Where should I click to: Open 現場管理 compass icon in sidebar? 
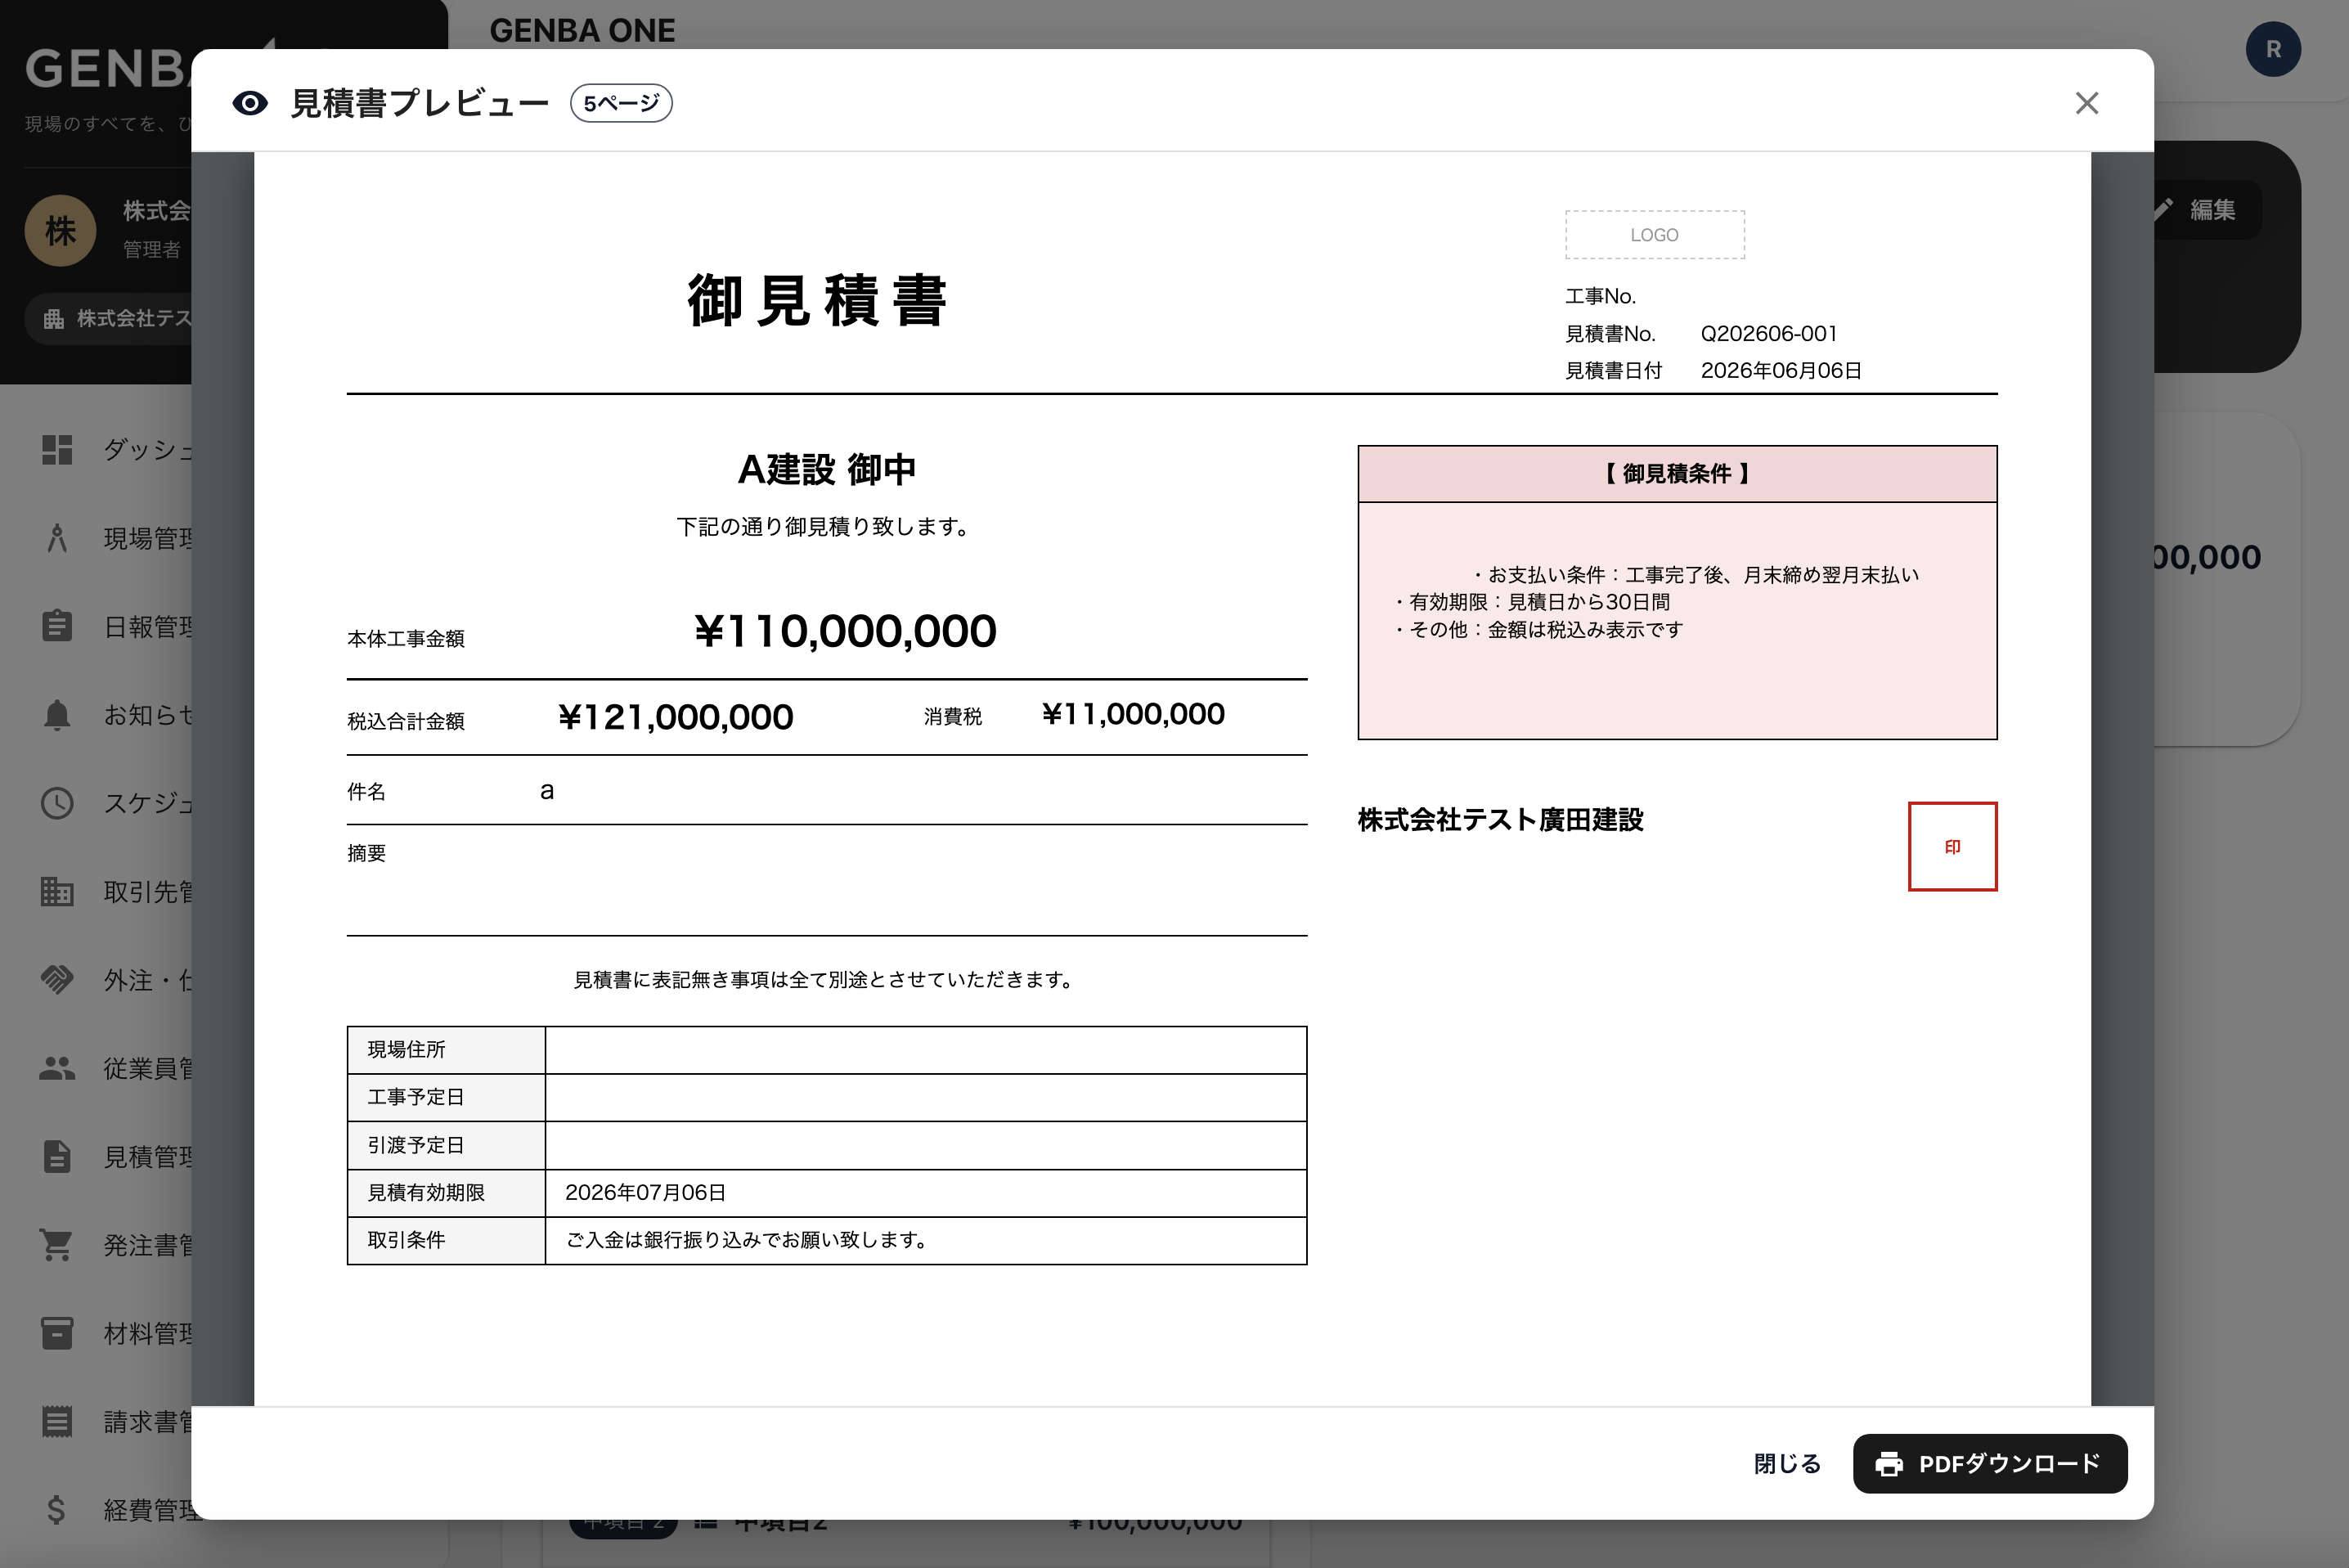pyautogui.click(x=57, y=538)
